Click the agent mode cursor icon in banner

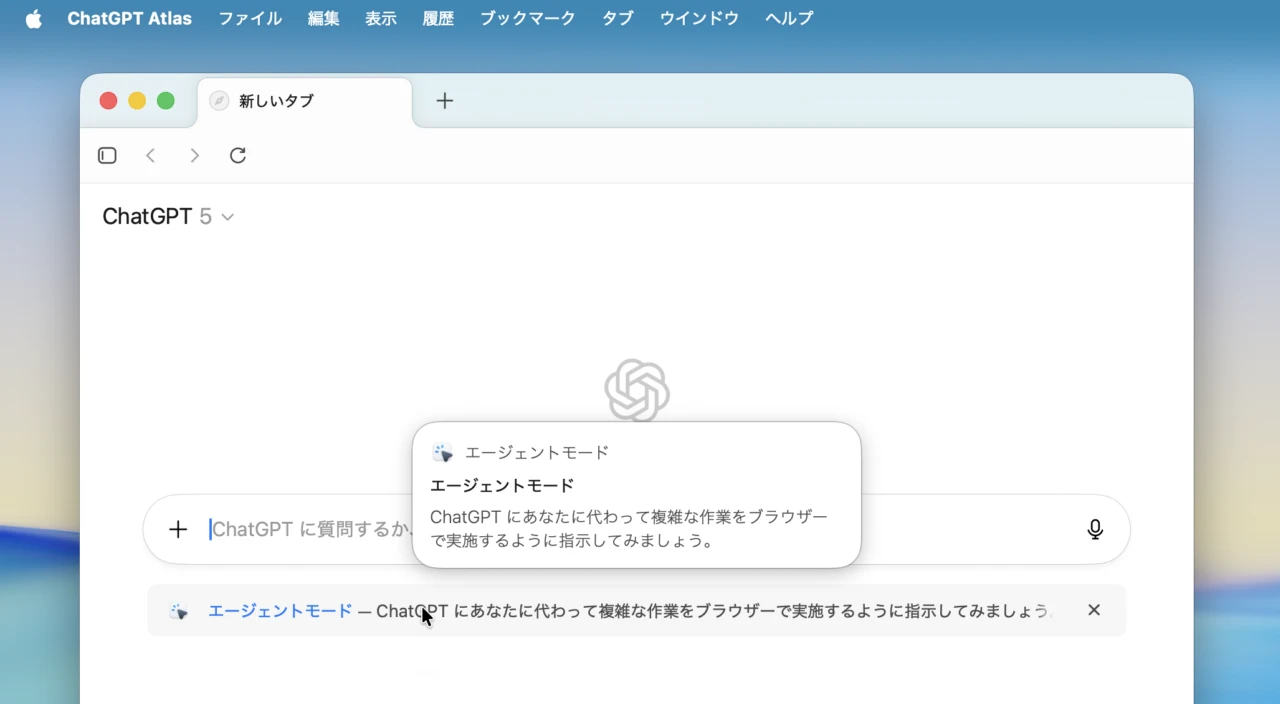click(x=179, y=611)
